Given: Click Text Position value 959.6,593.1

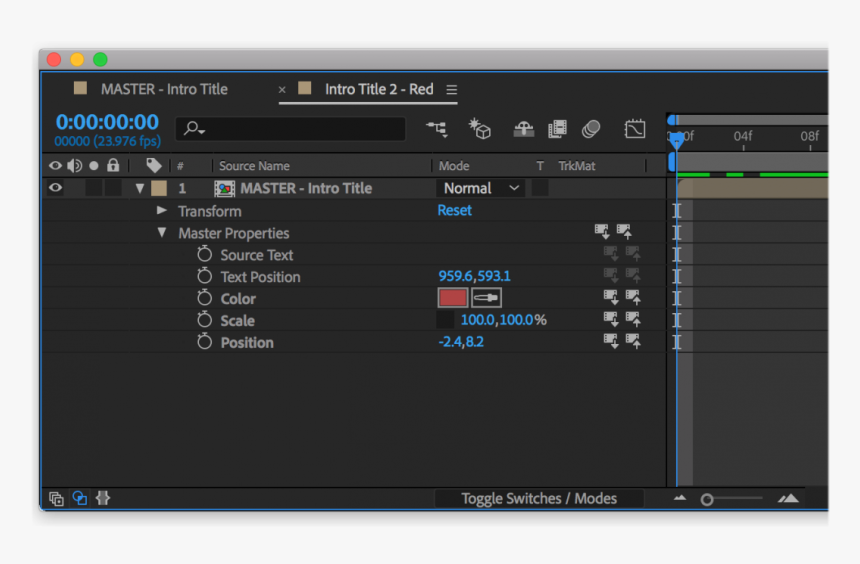Looking at the screenshot, I should (x=474, y=276).
